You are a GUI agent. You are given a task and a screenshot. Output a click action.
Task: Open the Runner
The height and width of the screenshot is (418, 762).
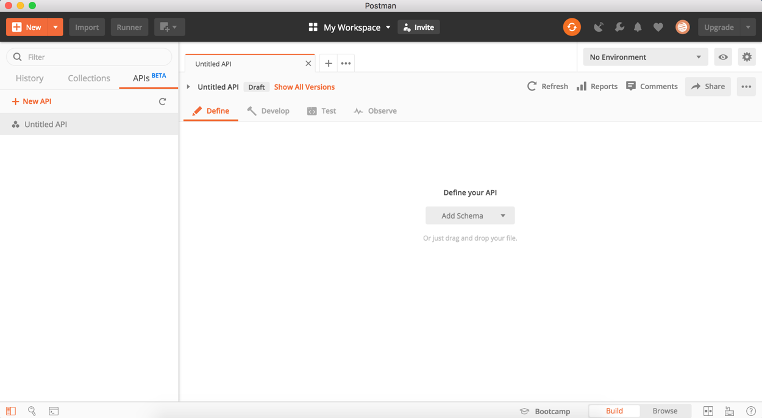[x=129, y=27]
